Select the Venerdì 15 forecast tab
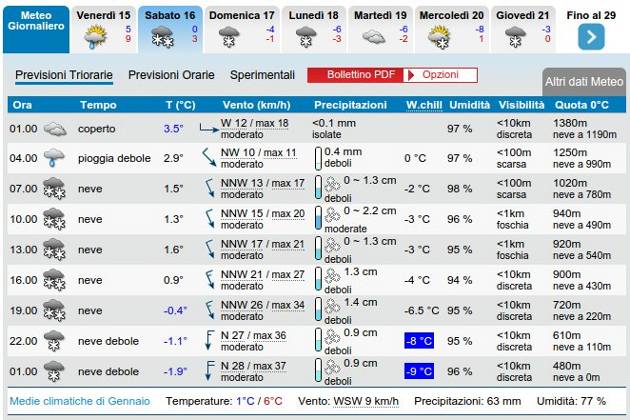Image resolution: width=630 pixels, height=420 pixels. coord(103,27)
